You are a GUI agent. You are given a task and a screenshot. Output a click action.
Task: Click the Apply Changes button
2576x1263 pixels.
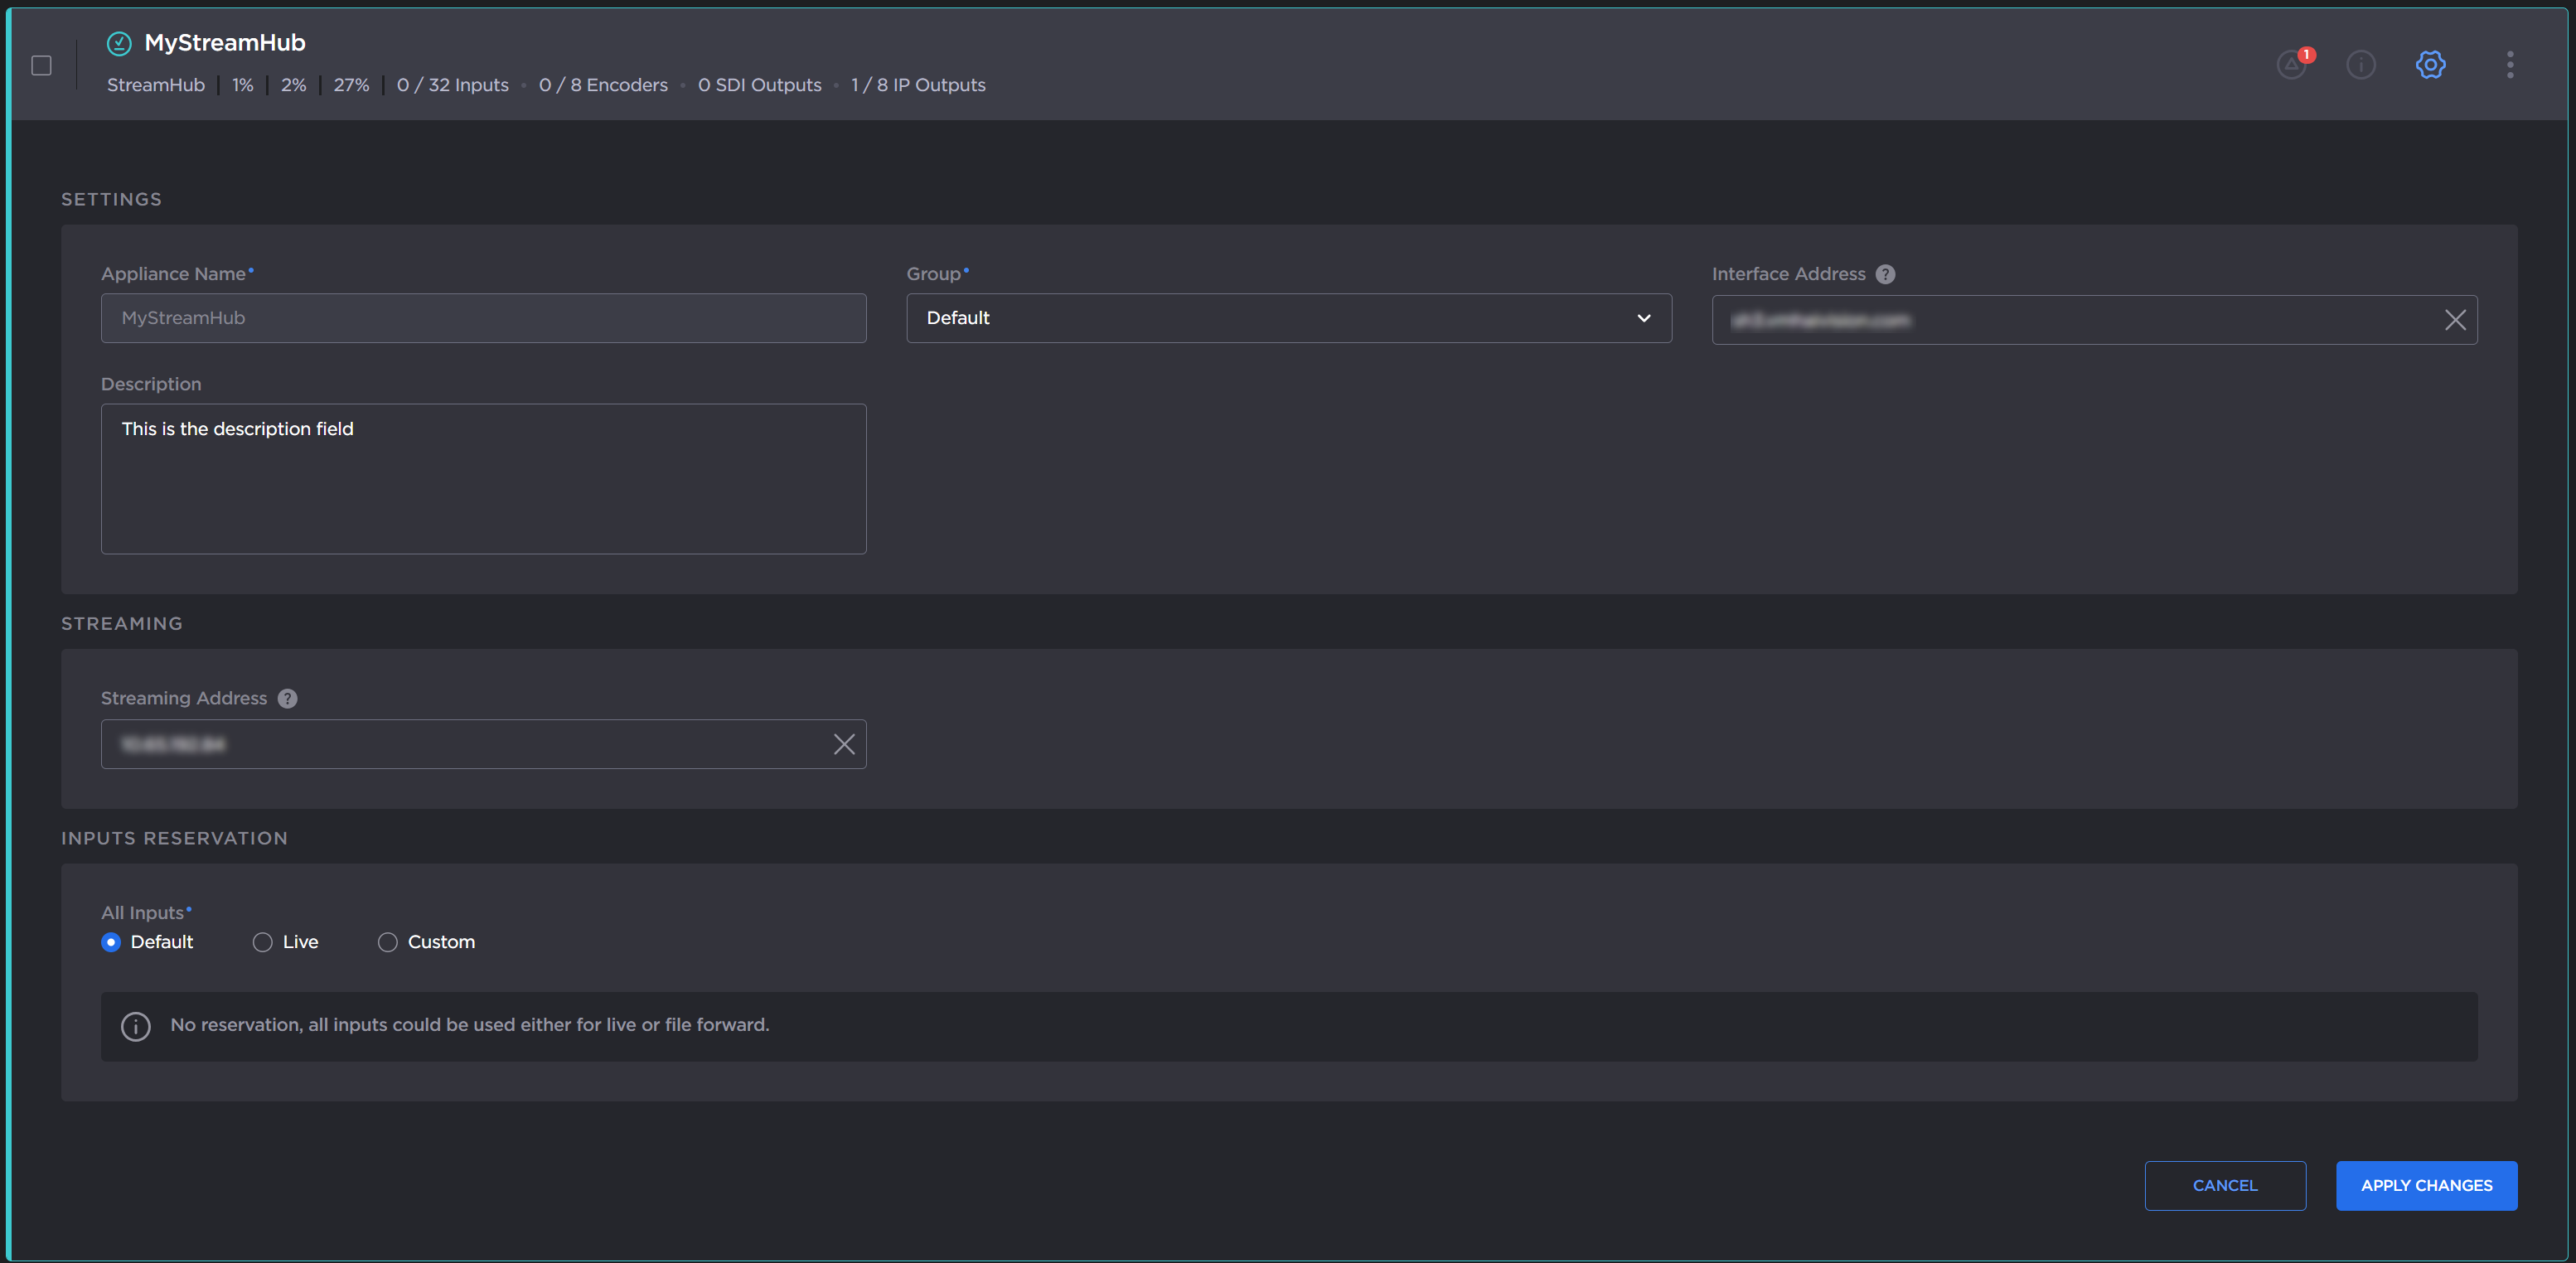click(2425, 1185)
